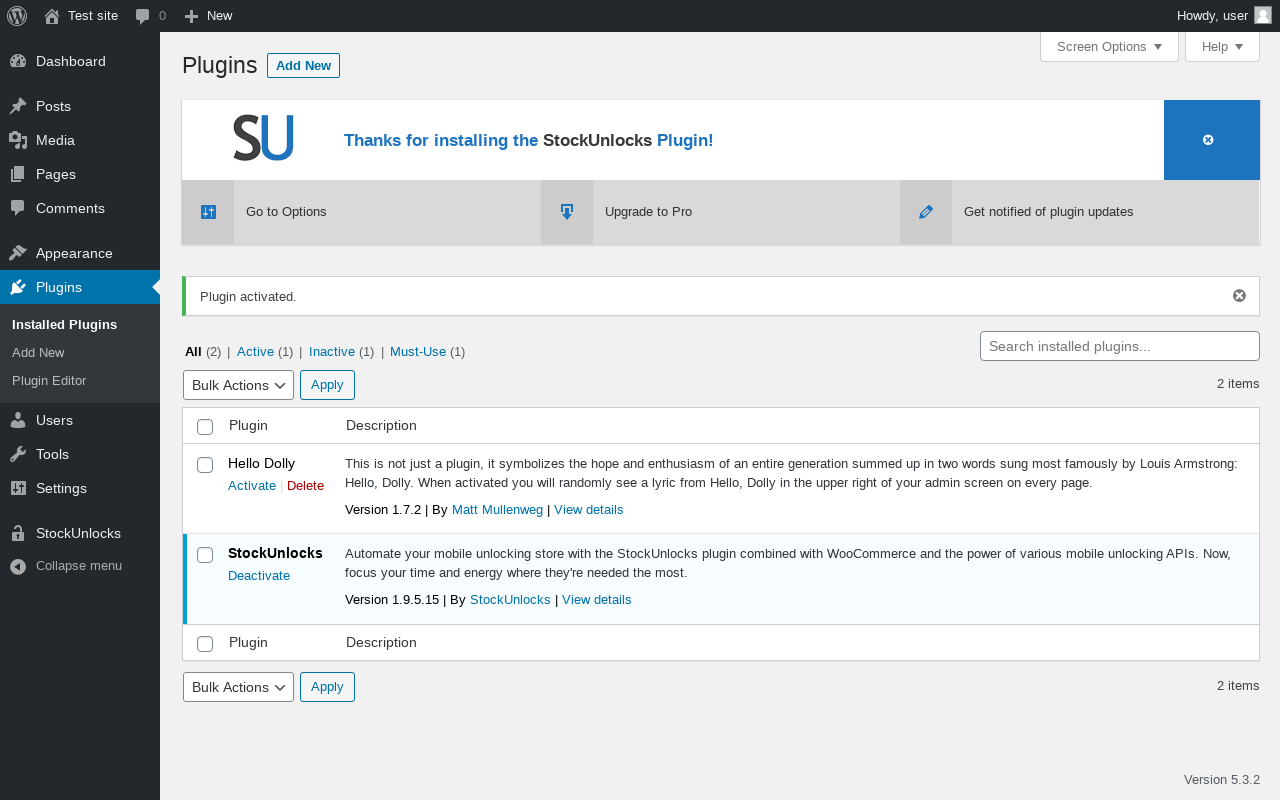Open Dashboard in the sidebar menu
1280x800 pixels.
coord(80,61)
